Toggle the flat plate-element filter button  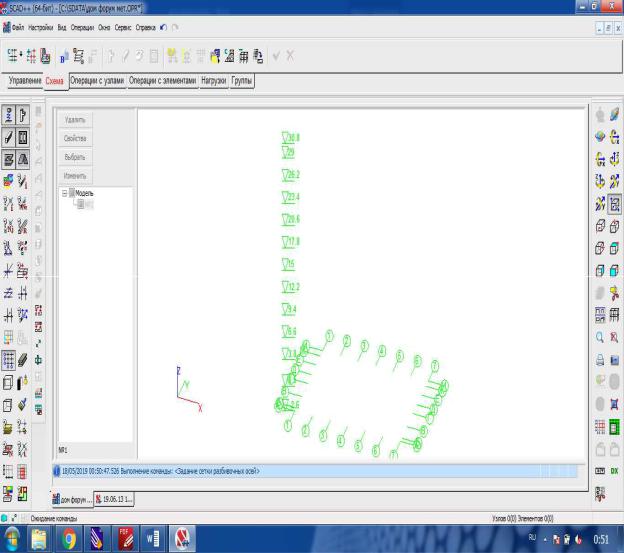coord(8,160)
